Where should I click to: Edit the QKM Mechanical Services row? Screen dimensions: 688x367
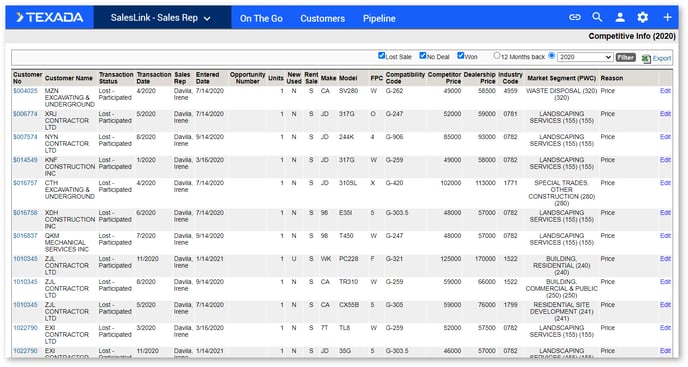665,236
